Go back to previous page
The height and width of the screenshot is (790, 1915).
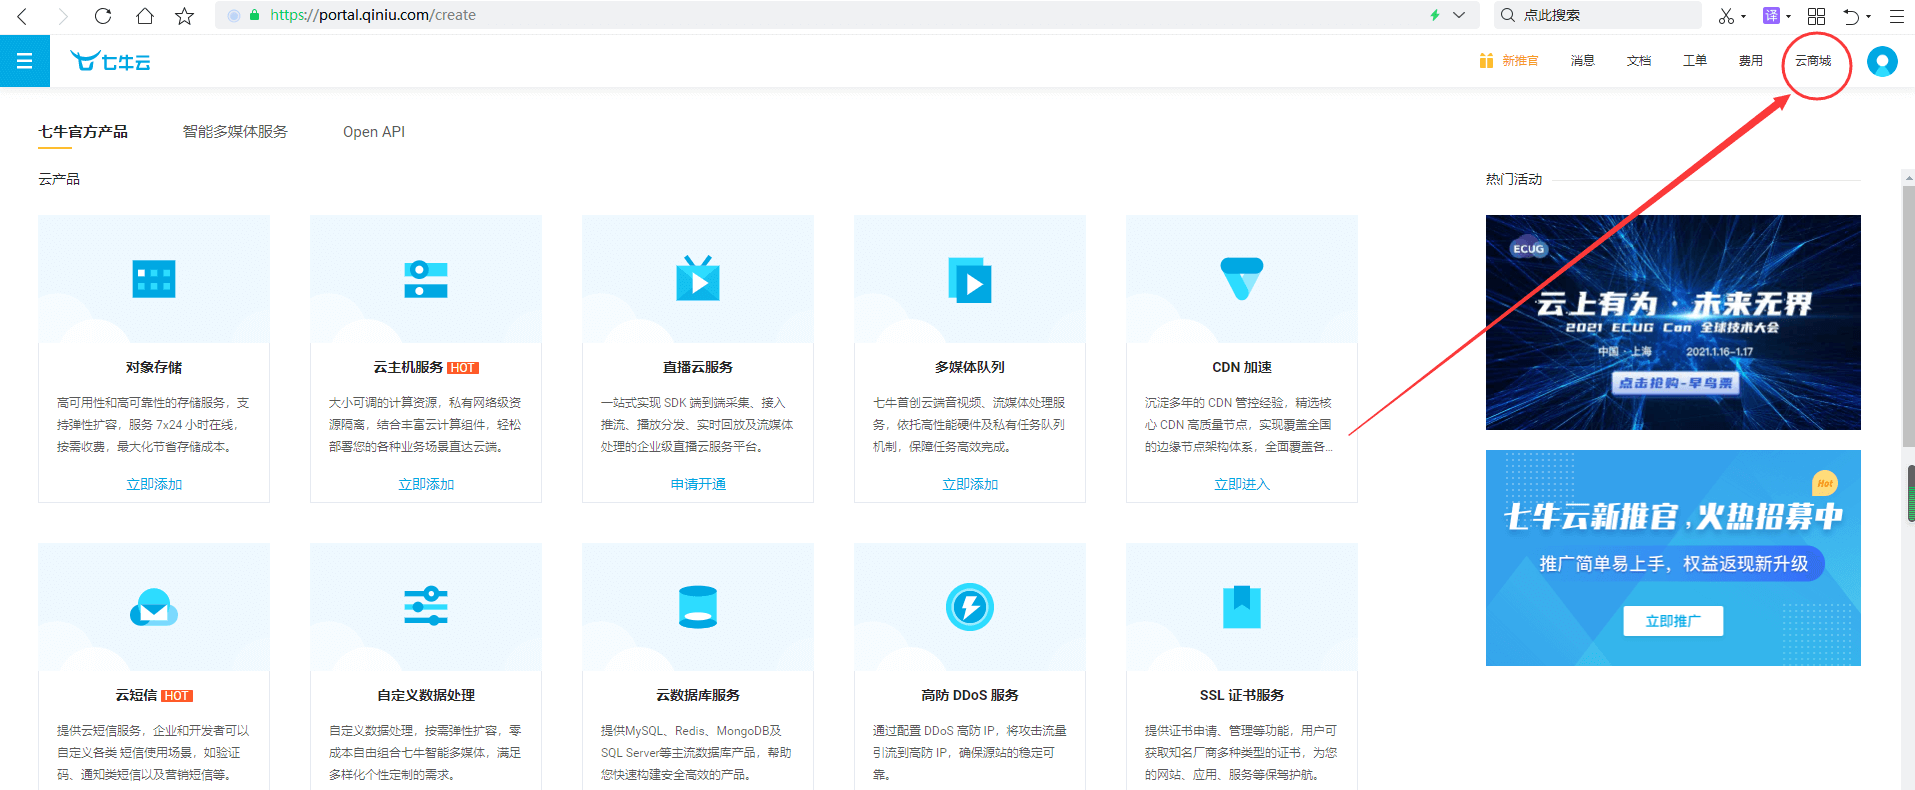[22, 15]
